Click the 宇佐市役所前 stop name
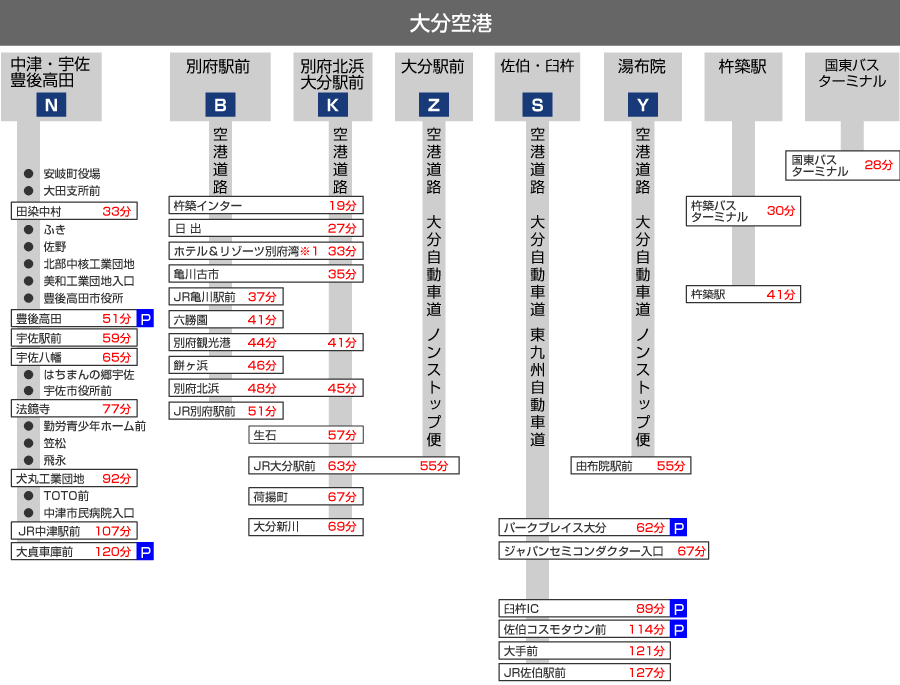The image size is (900, 685). [77, 391]
